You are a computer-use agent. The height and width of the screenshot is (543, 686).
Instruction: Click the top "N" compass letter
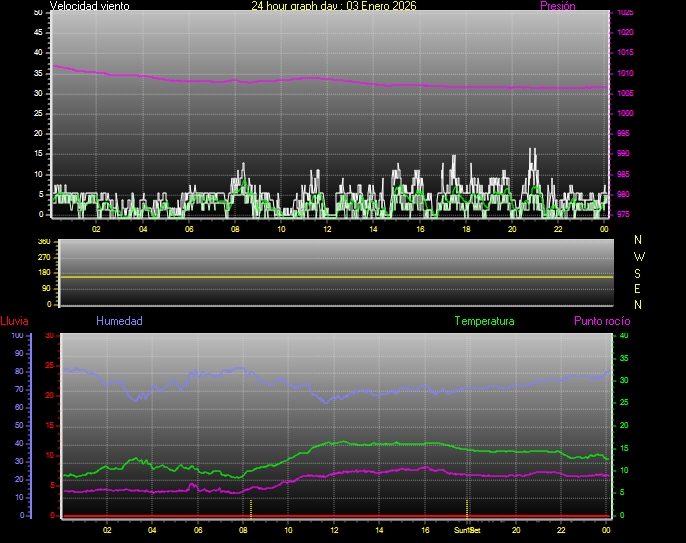[639, 240]
